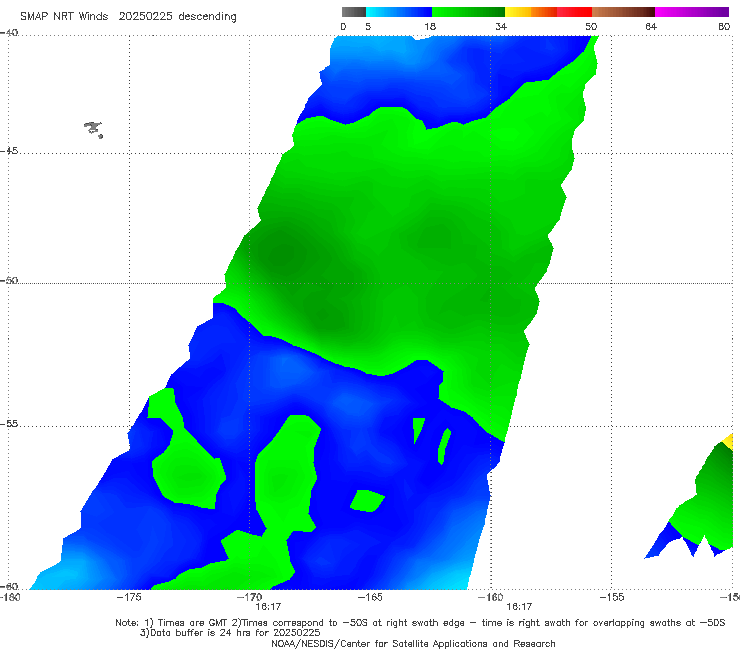Click the small yellow wind patch at the map edge
Screen dimensions: 740x650
pos(728,442)
